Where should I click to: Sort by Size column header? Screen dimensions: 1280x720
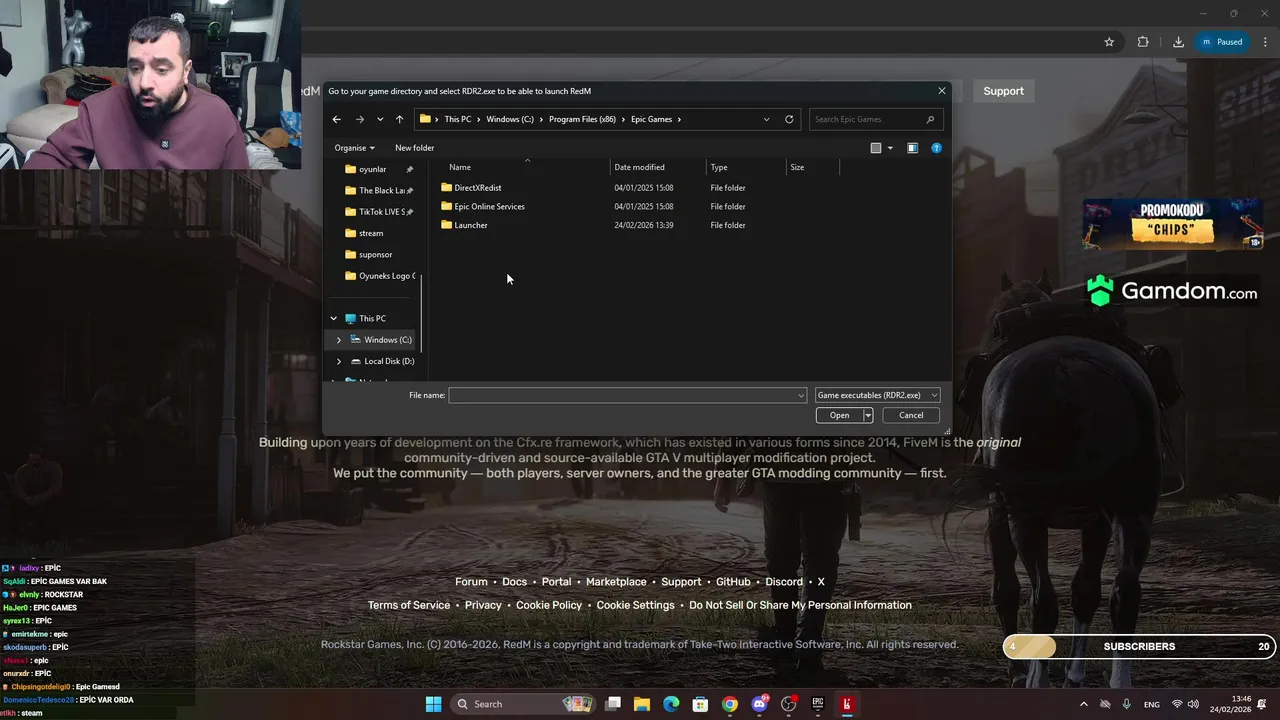pos(797,167)
